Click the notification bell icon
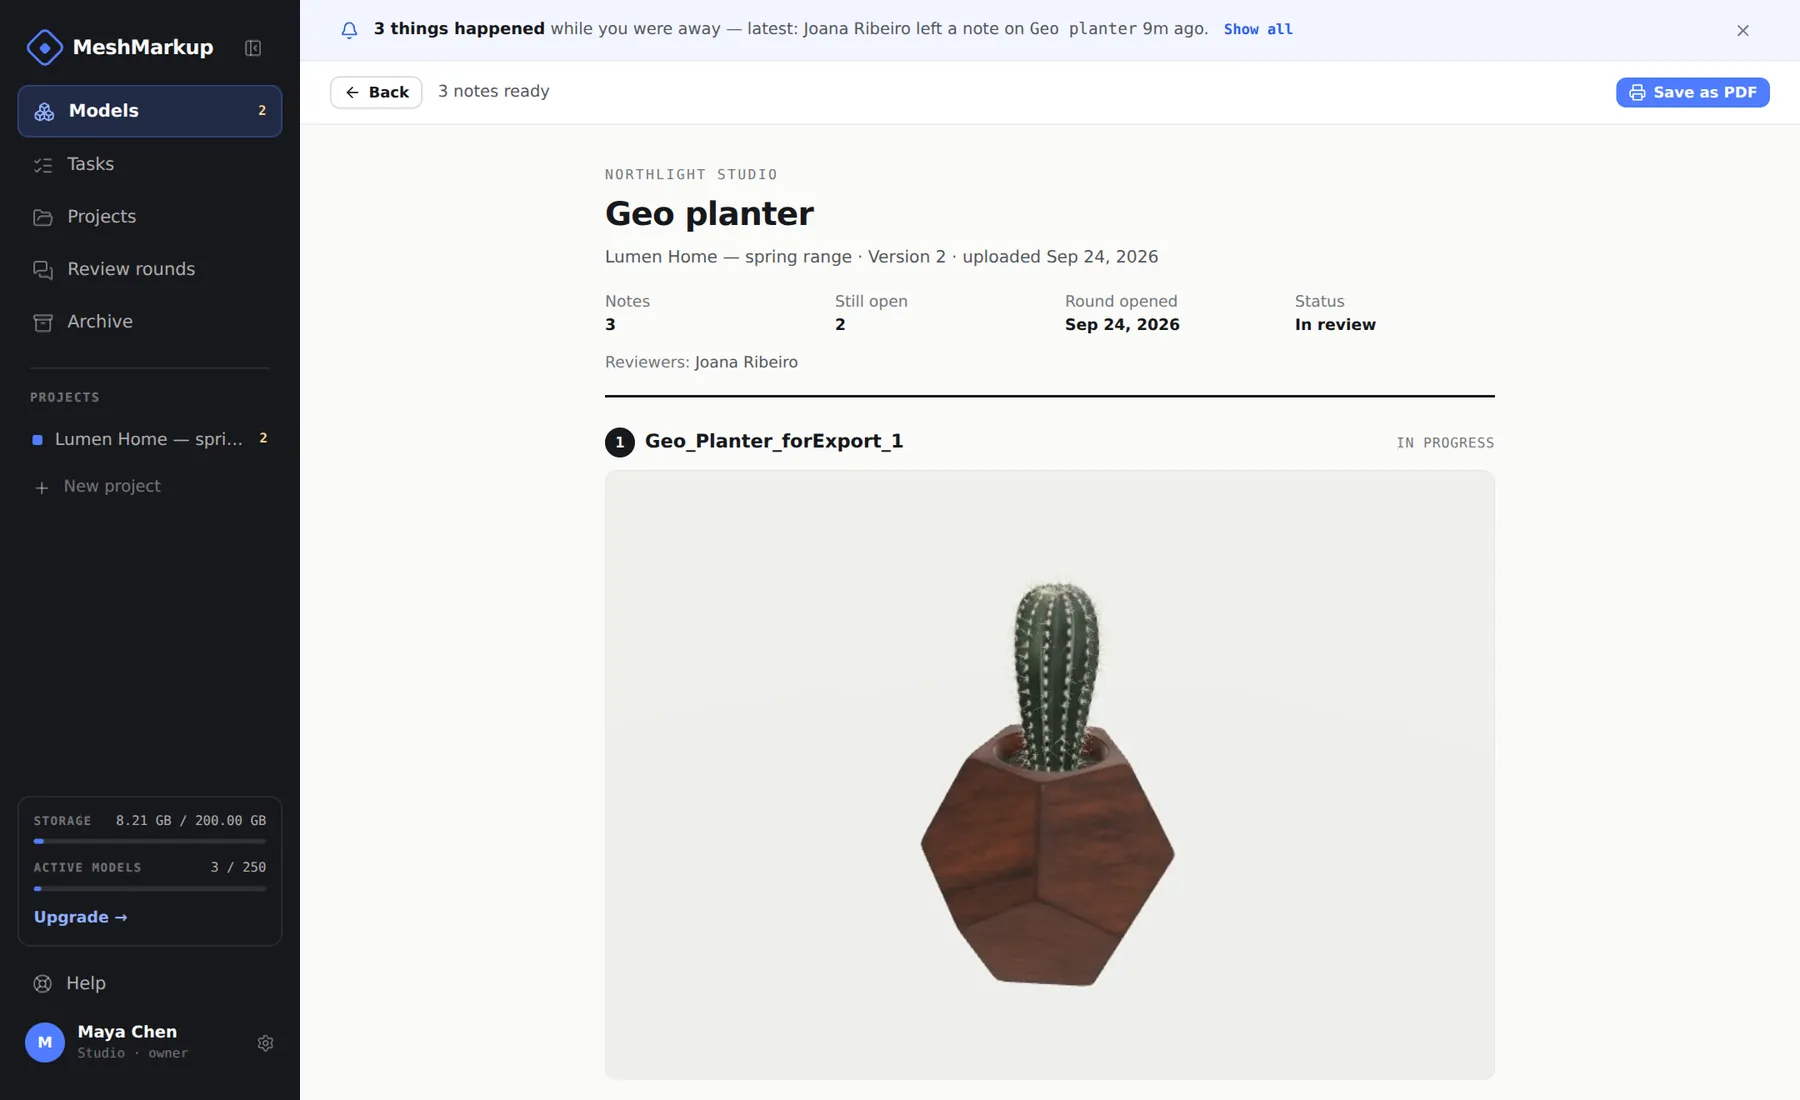This screenshot has height=1100, width=1800. point(349,30)
